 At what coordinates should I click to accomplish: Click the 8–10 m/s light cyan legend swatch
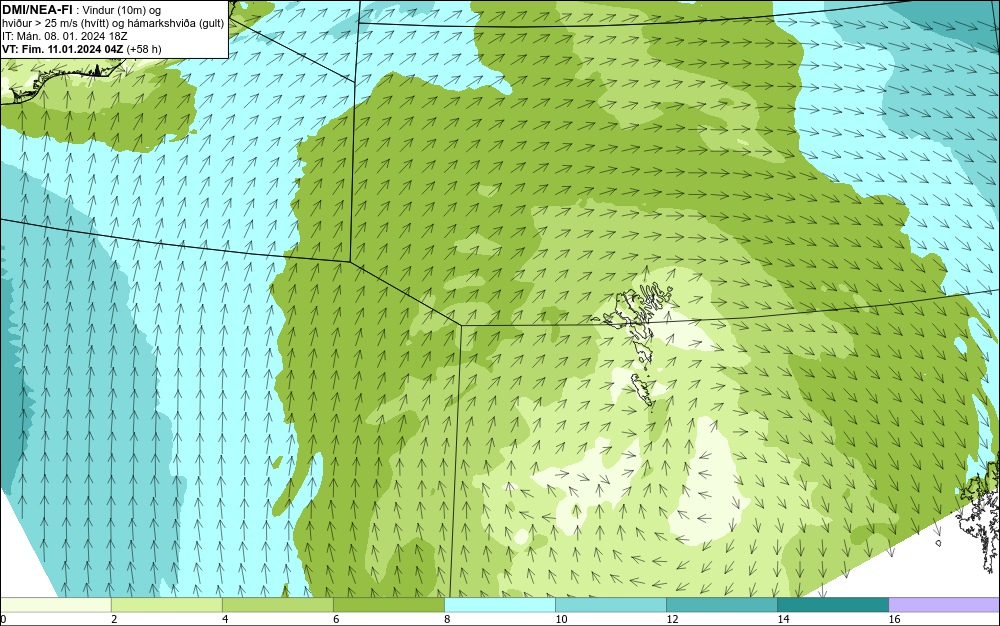click(x=500, y=604)
